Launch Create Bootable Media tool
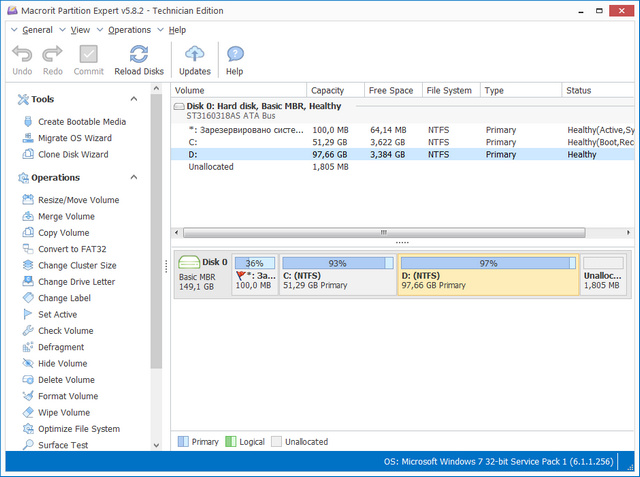 coord(79,122)
